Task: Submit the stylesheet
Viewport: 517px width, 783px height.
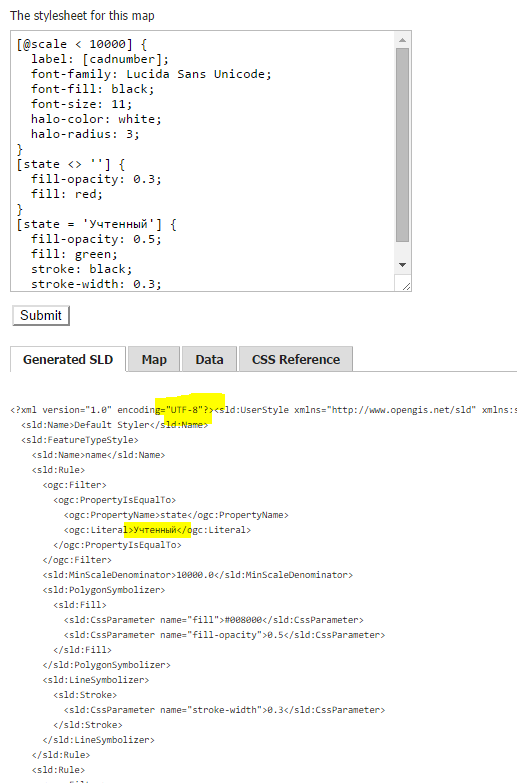Action: (x=40, y=316)
